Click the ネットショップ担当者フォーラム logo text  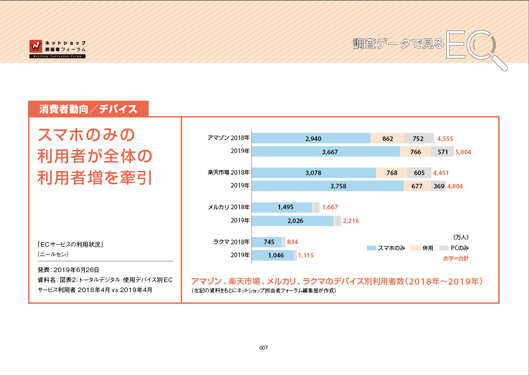(x=65, y=46)
